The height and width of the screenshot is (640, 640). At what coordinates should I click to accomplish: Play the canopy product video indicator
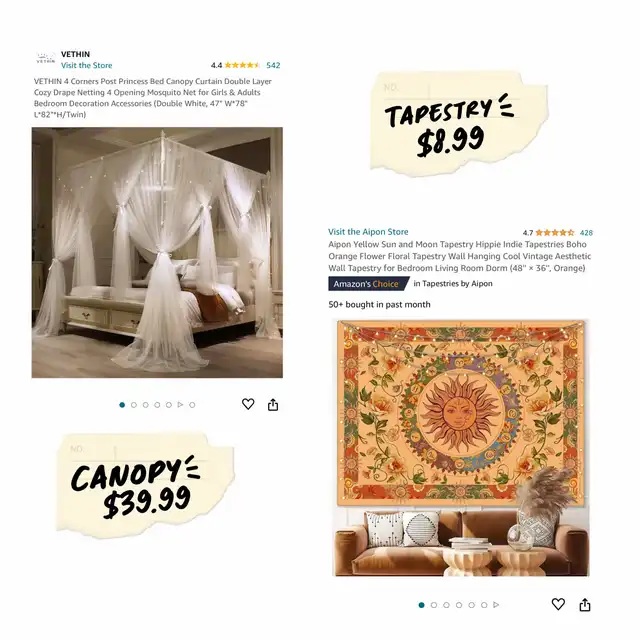click(x=180, y=404)
